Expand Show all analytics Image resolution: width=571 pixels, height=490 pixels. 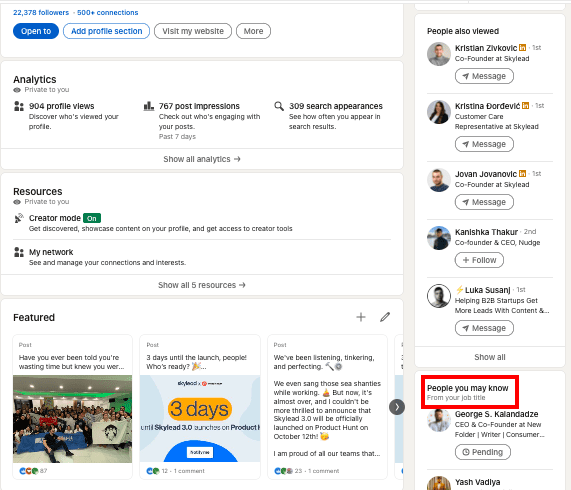tap(202, 159)
